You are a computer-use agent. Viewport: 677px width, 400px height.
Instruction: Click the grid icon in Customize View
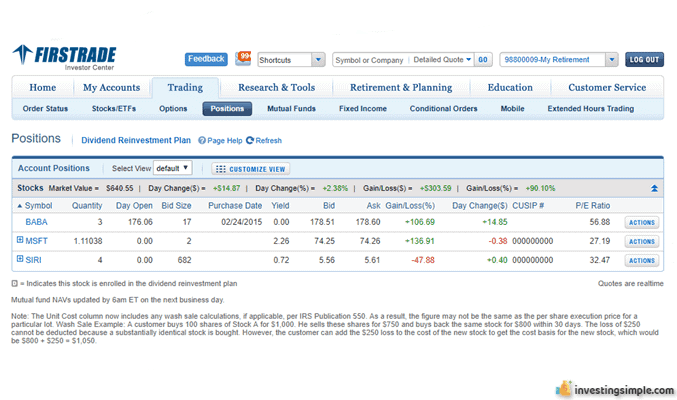click(x=221, y=169)
